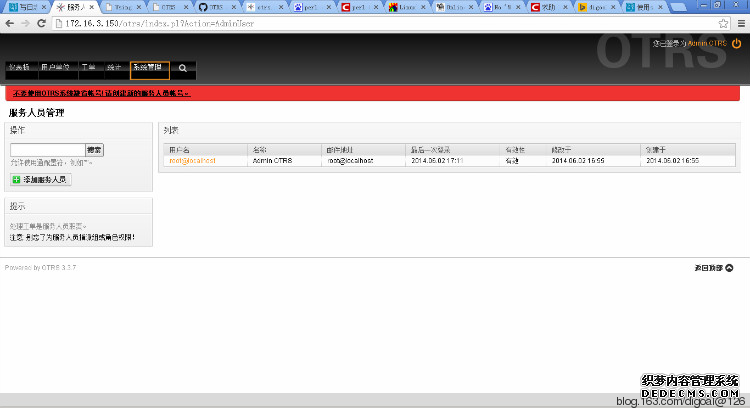
Task: Open a new browser tab
Action: point(678,7)
